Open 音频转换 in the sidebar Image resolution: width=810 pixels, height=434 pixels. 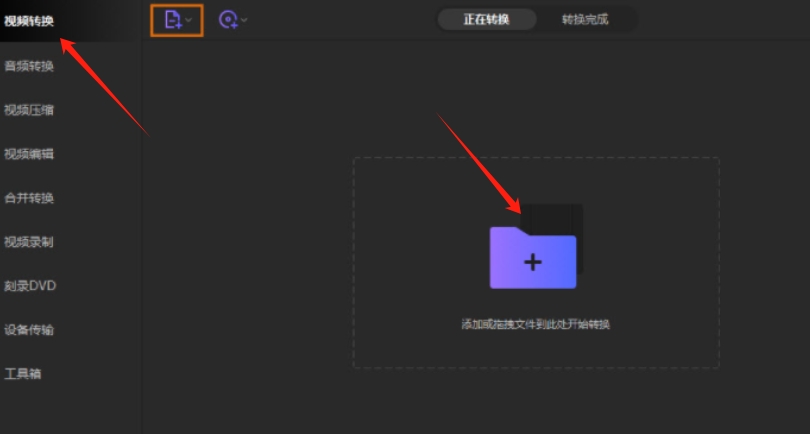tap(29, 66)
